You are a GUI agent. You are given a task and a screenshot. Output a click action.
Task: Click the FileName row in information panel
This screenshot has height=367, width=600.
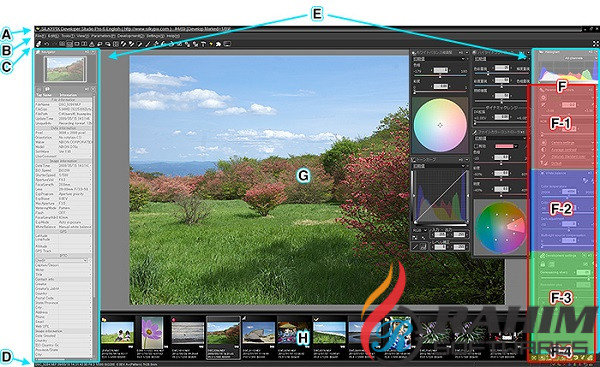[64, 104]
